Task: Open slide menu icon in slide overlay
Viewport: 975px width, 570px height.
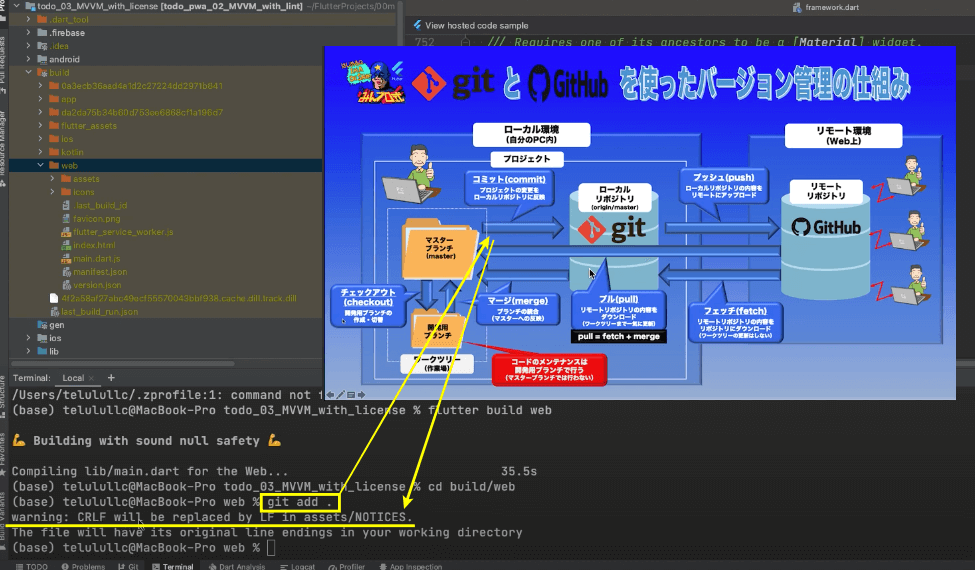Action: (x=351, y=395)
